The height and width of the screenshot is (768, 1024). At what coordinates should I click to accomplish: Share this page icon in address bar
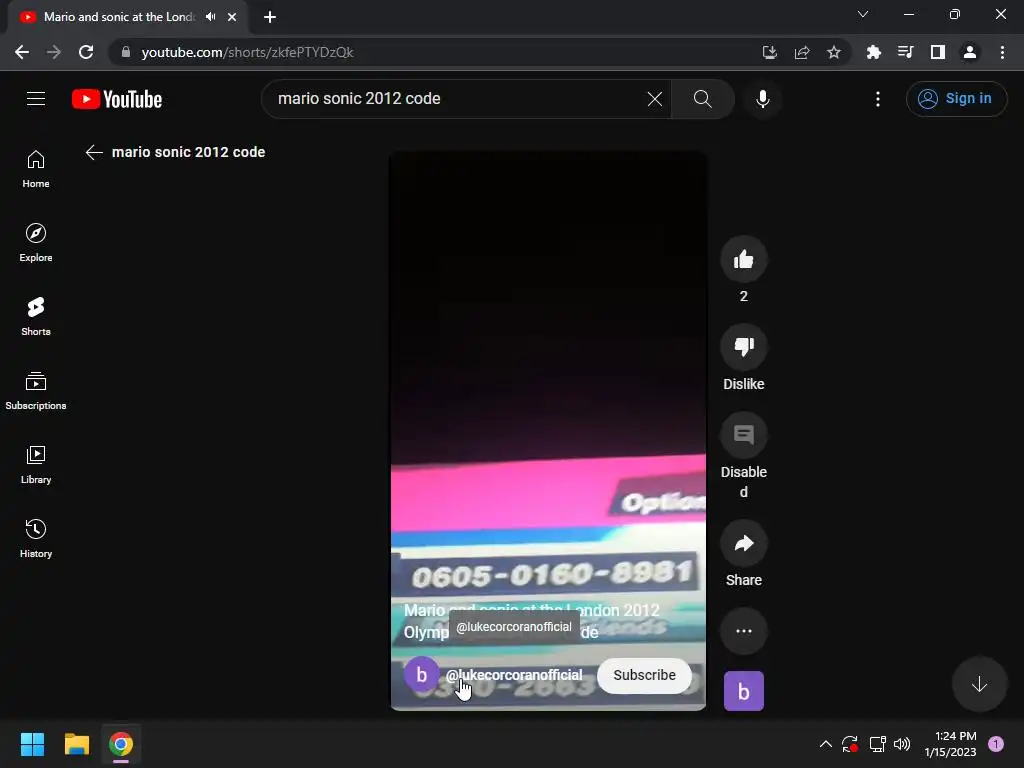(802, 52)
